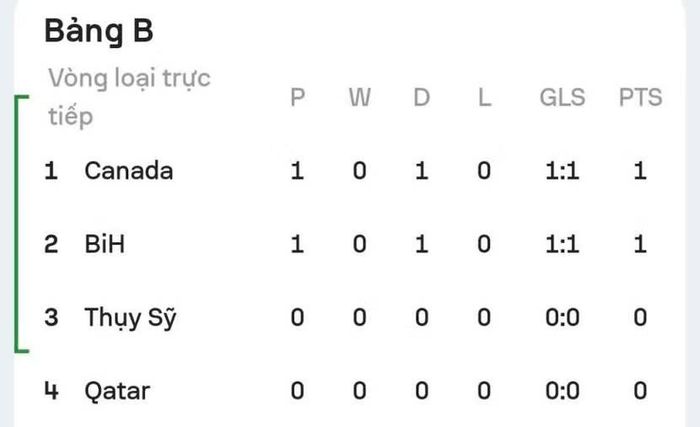This screenshot has height=427, width=700.
Task: Click the D column header
Action: [x=422, y=97]
